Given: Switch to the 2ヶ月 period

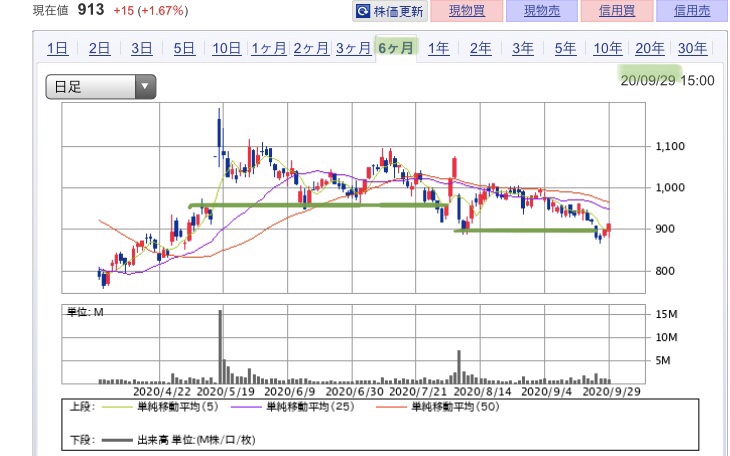Looking at the screenshot, I should (x=311, y=48).
